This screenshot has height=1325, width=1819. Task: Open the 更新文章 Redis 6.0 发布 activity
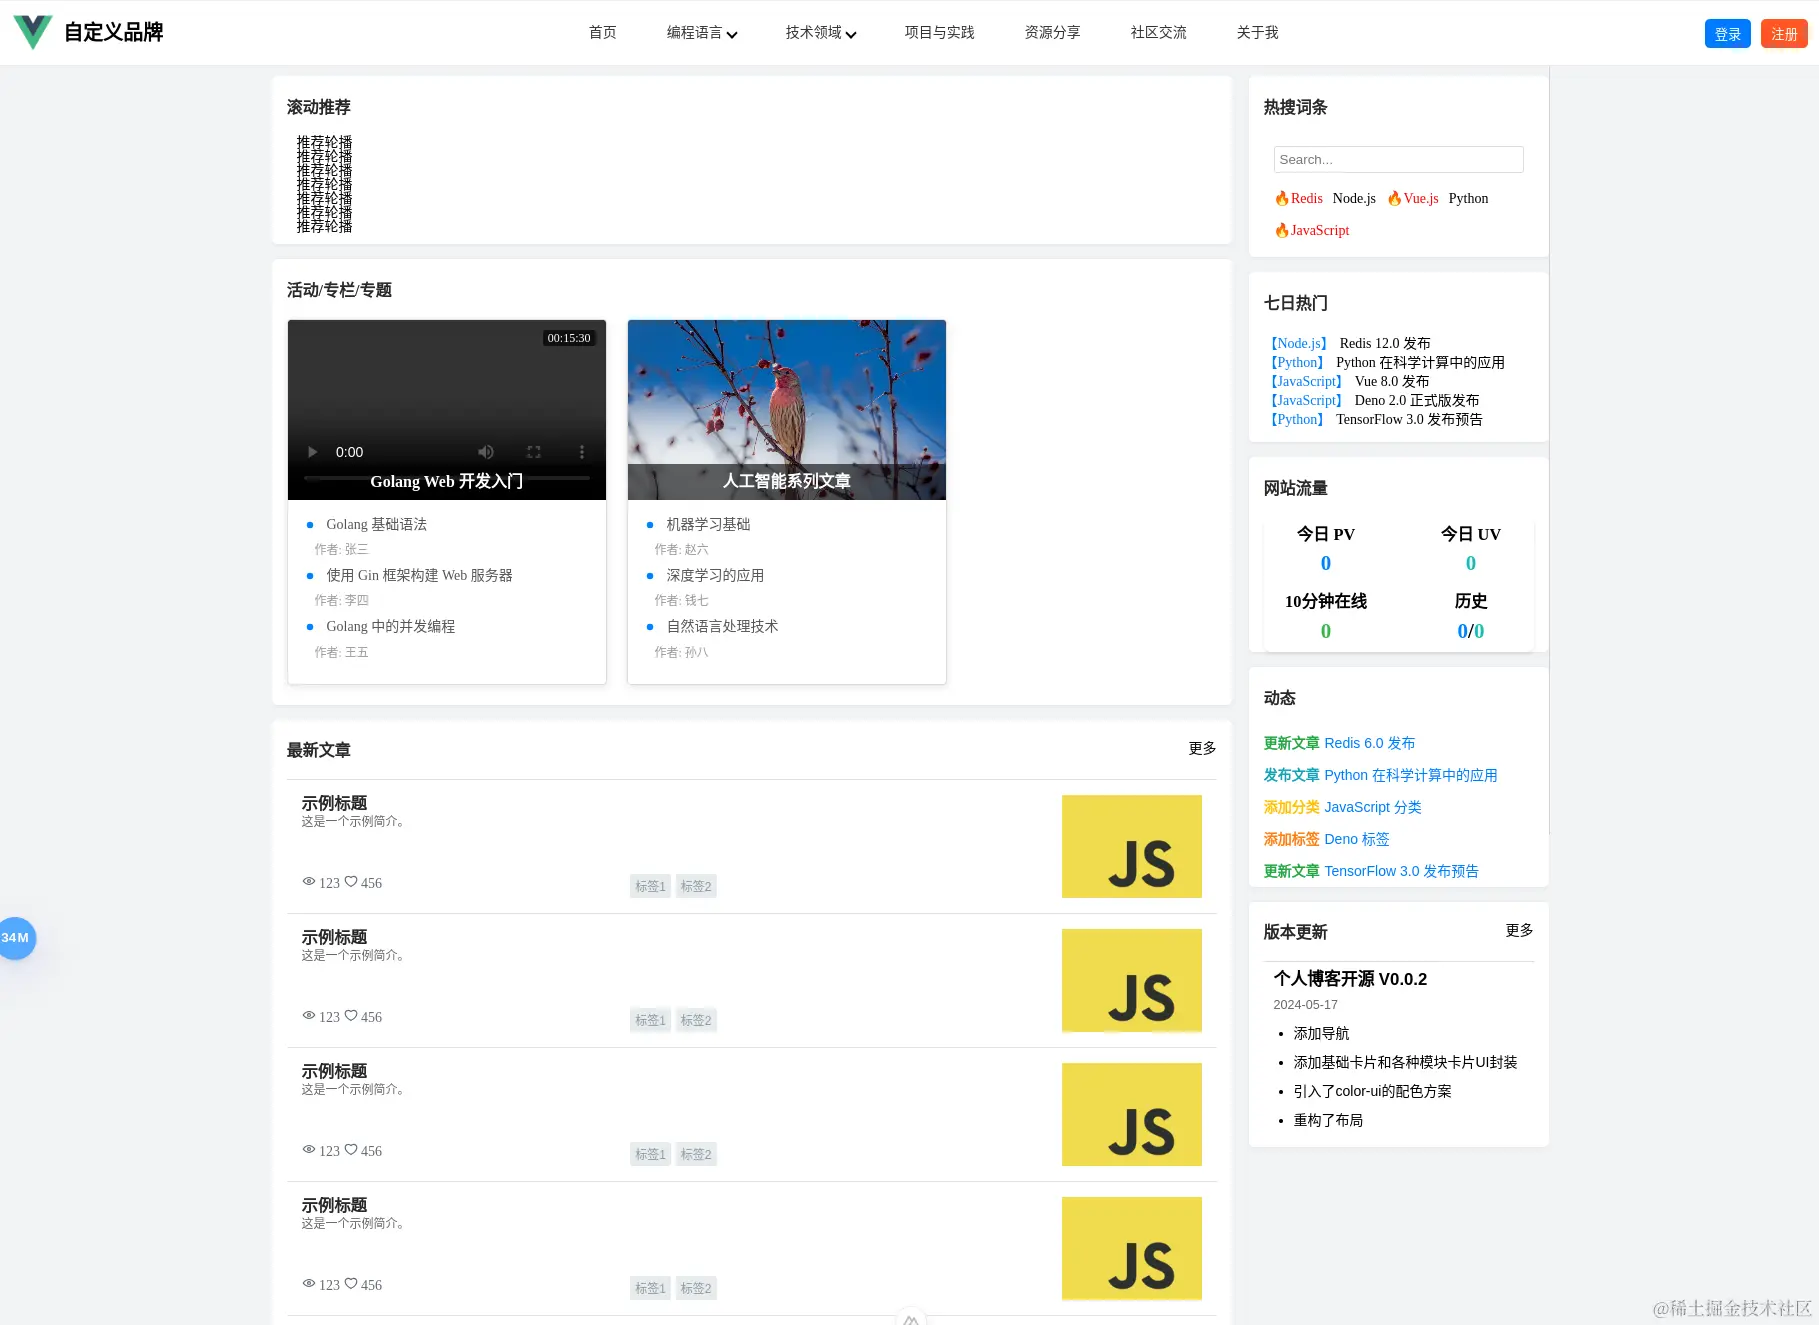[x=1339, y=743]
